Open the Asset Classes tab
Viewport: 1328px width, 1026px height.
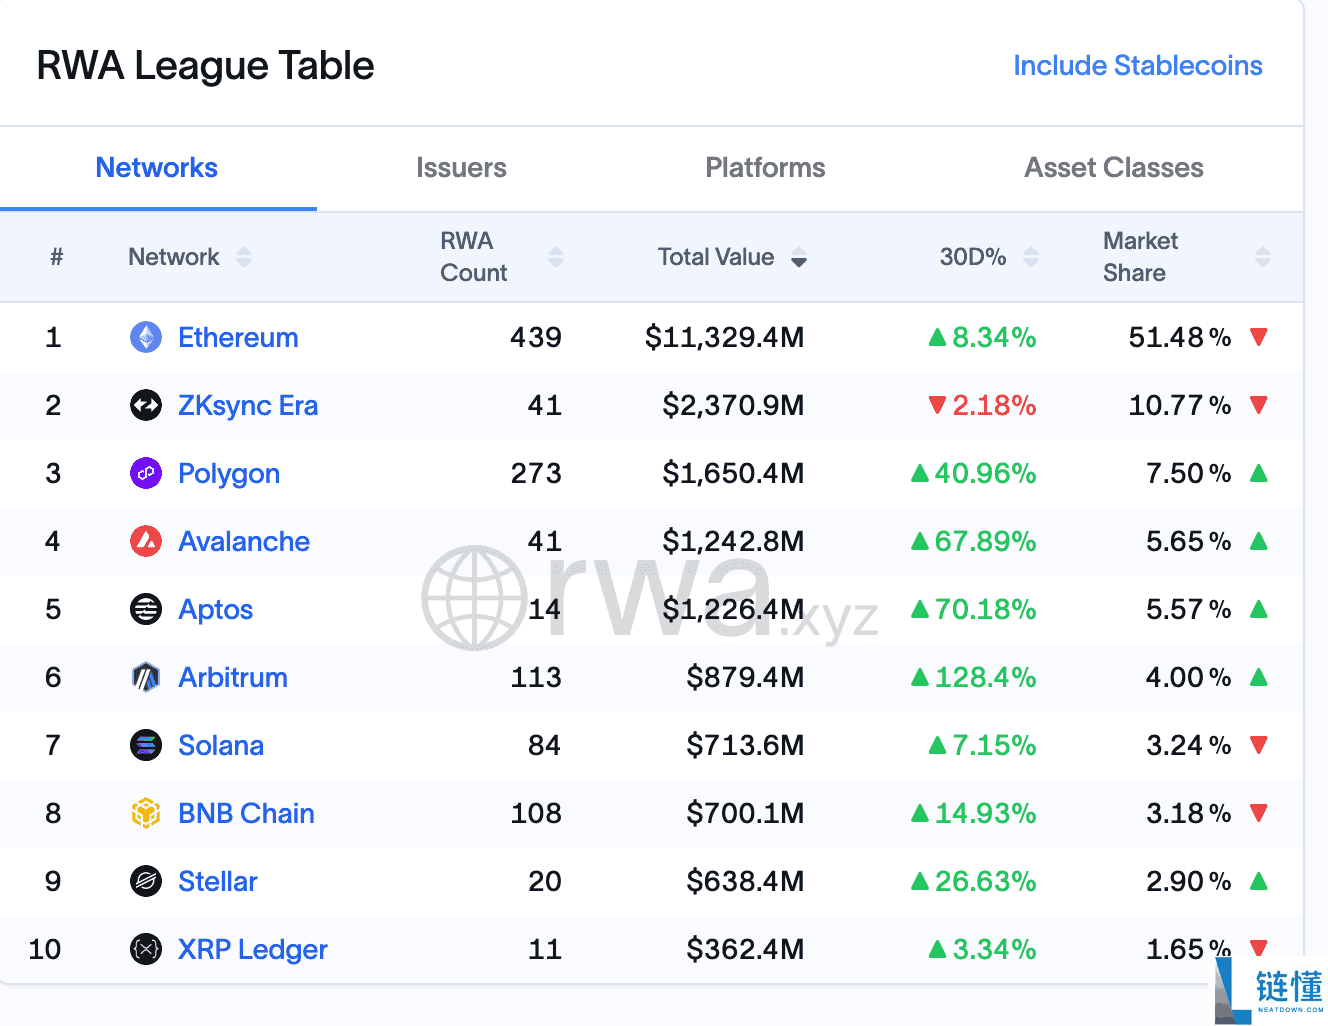1114,168
